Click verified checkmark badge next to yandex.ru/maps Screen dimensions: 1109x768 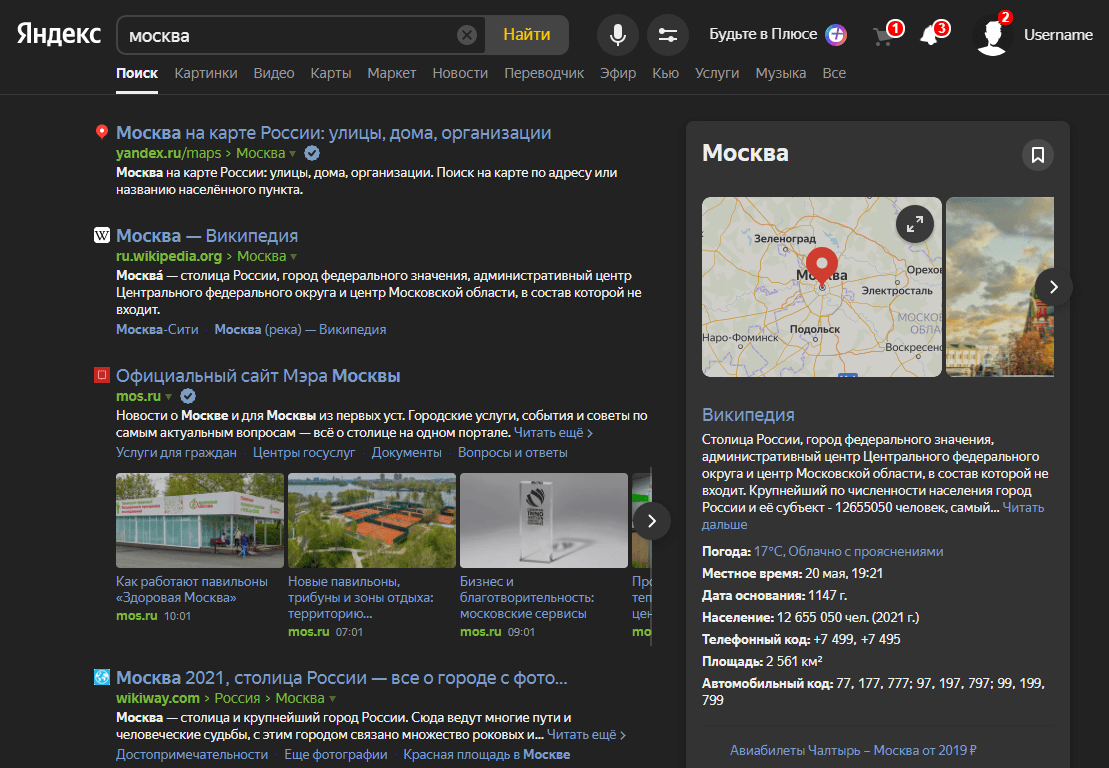(311, 153)
